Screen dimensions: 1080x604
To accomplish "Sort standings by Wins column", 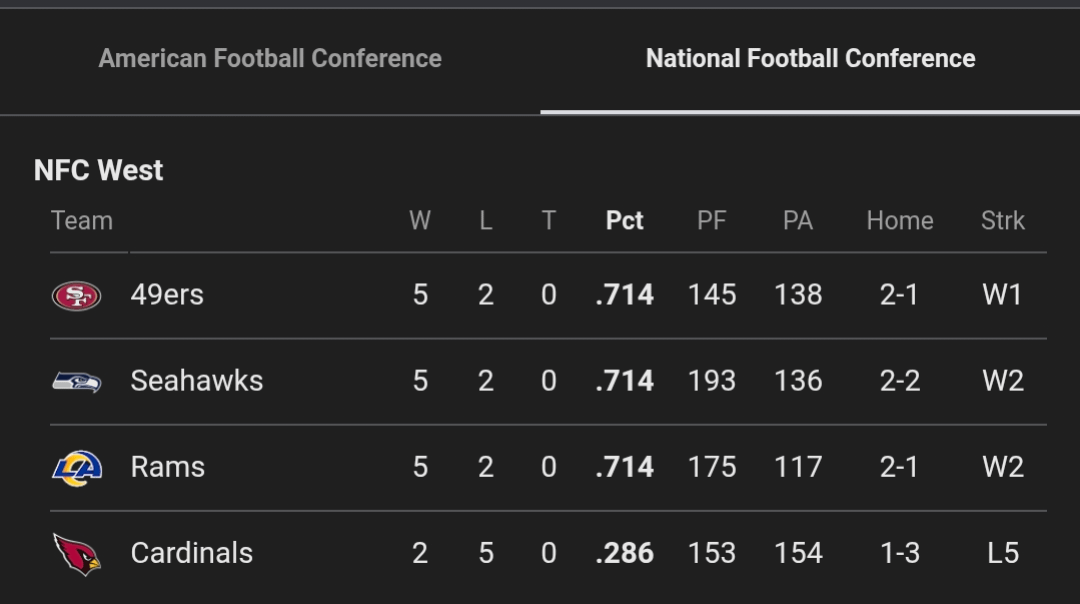I will [420, 221].
